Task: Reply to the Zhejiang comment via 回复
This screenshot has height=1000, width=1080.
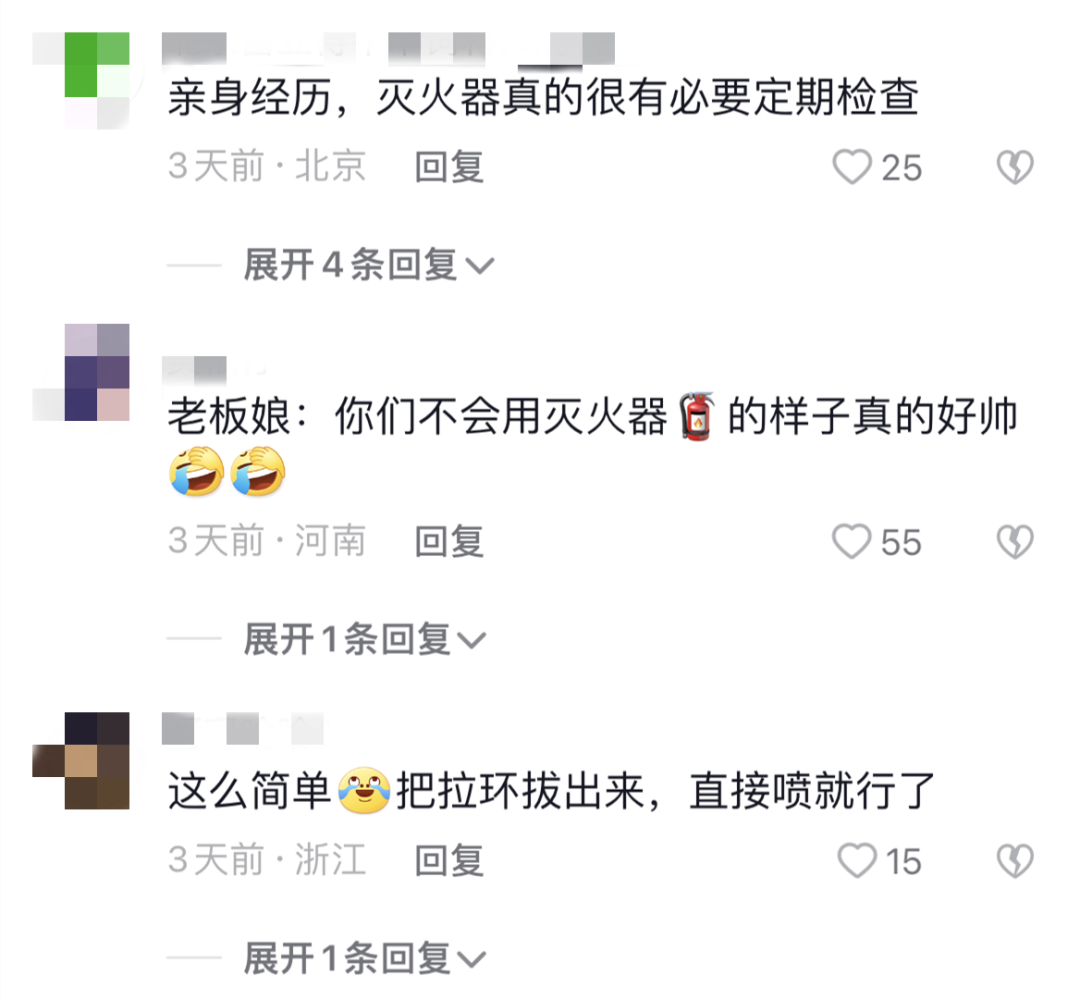Action: (449, 861)
